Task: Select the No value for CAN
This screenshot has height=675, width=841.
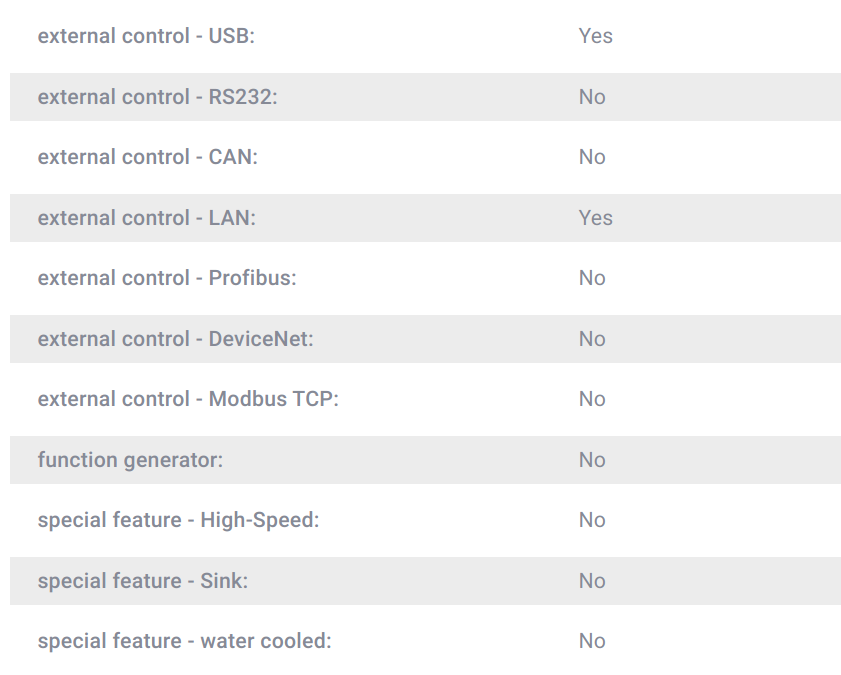Action: click(592, 157)
